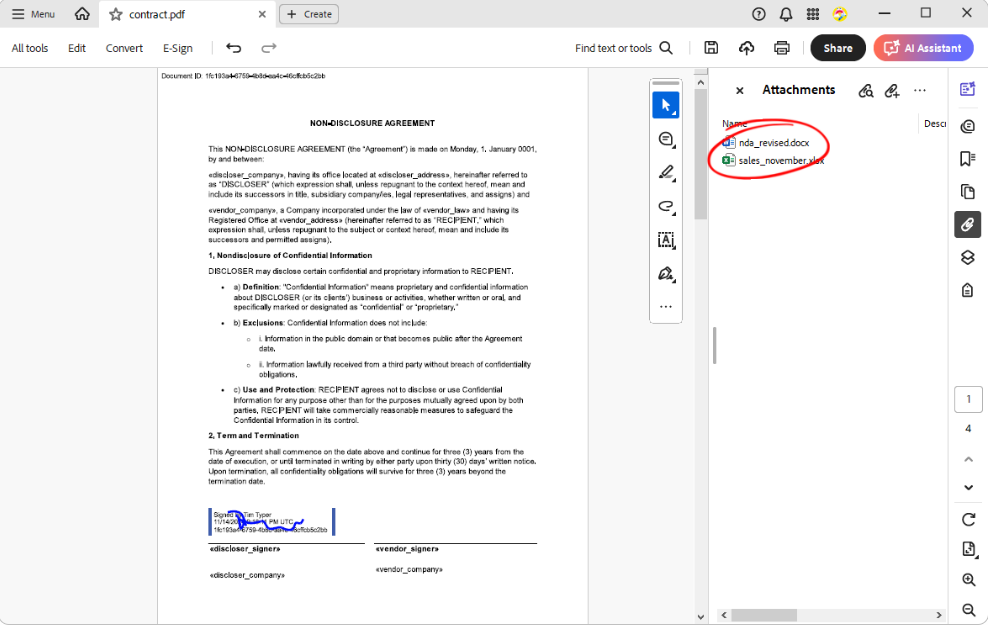Choose the Draw freehand lasso tool
This screenshot has height=625, width=988.
(x=666, y=207)
